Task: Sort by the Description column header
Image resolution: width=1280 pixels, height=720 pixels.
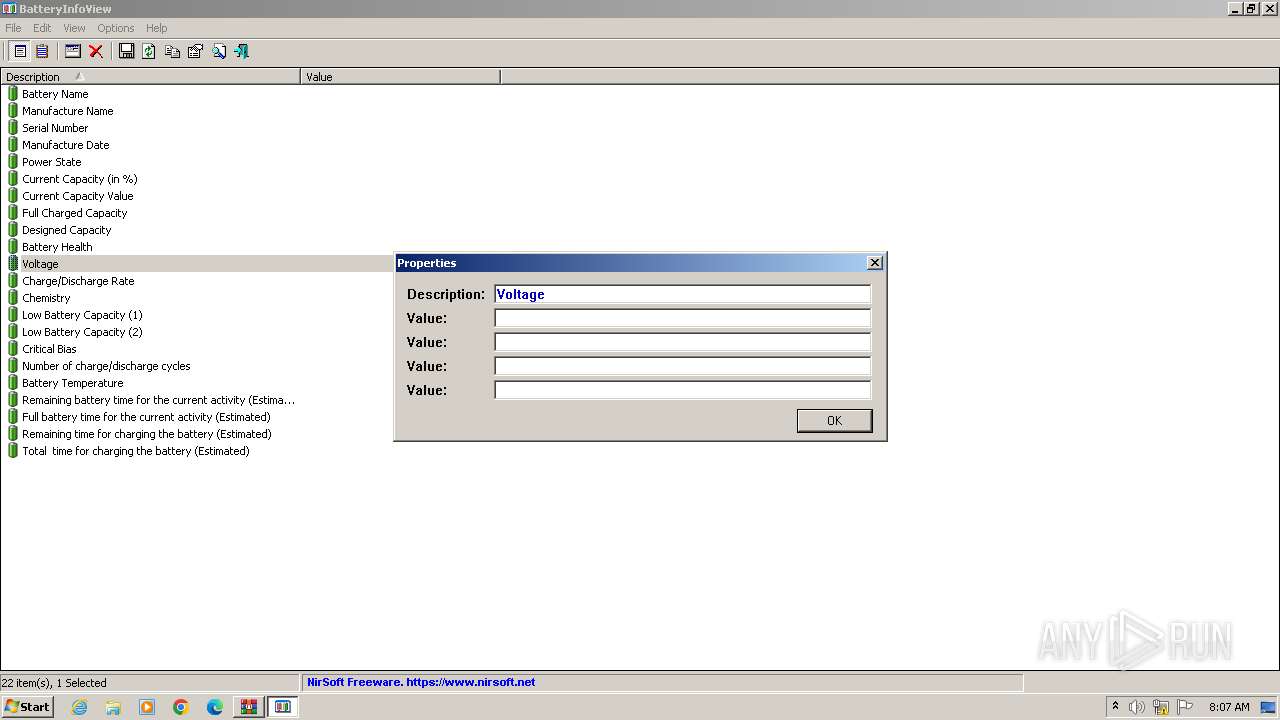Action: (x=150, y=77)
